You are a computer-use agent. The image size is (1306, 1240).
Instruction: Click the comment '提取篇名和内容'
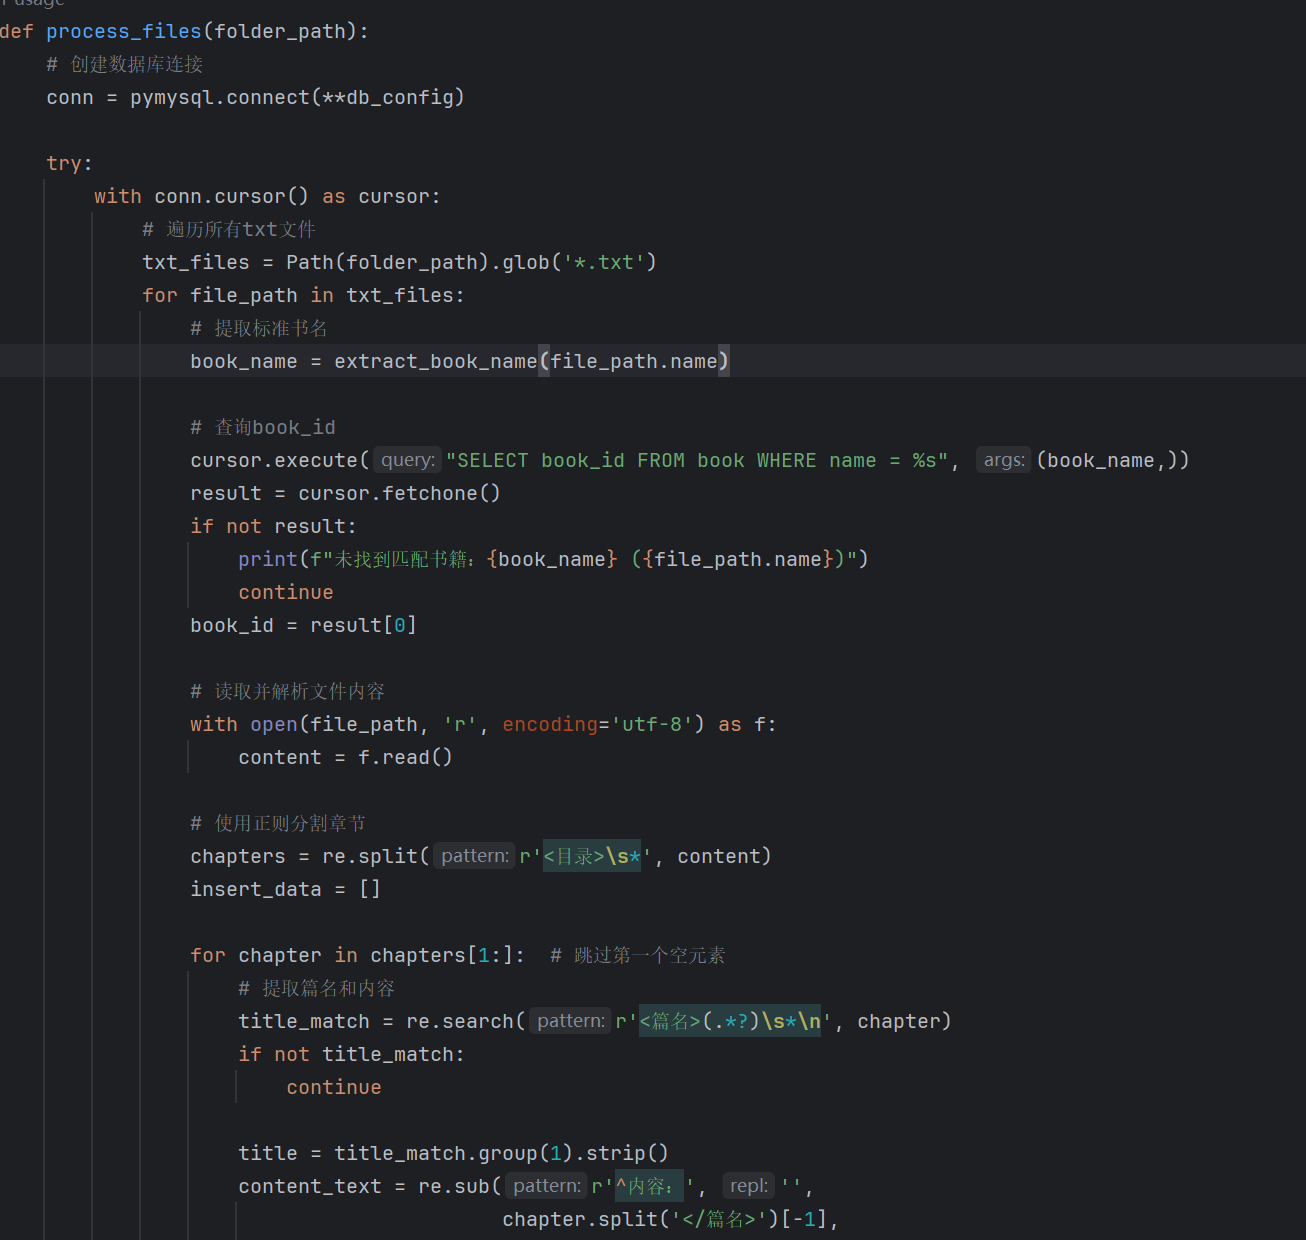tap(317, 988)
